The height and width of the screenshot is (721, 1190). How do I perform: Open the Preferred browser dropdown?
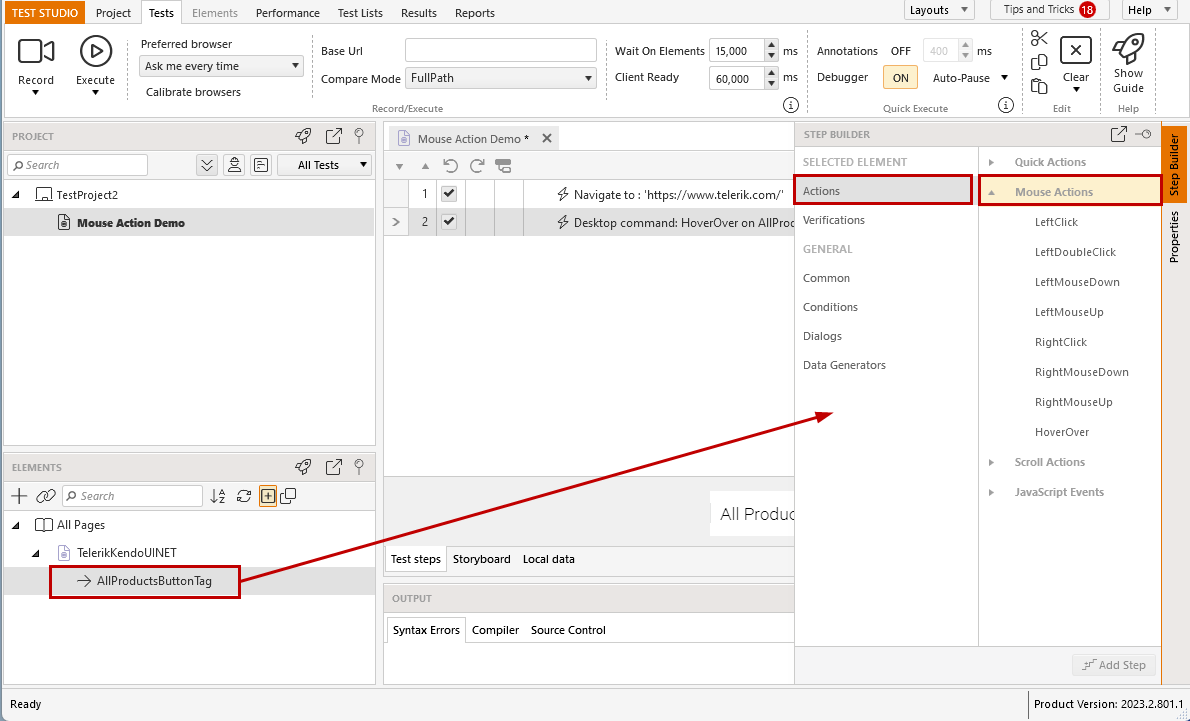(221, 66)
